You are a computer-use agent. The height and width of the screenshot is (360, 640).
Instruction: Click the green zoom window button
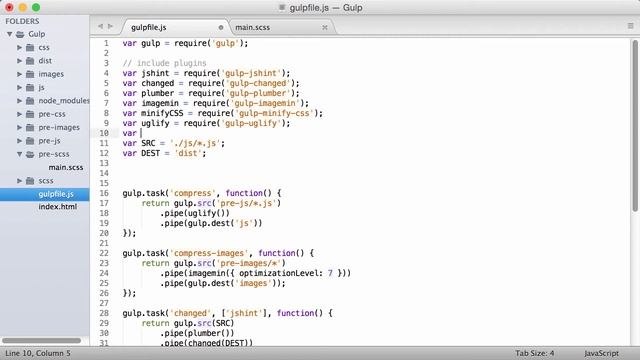(36, 7)
